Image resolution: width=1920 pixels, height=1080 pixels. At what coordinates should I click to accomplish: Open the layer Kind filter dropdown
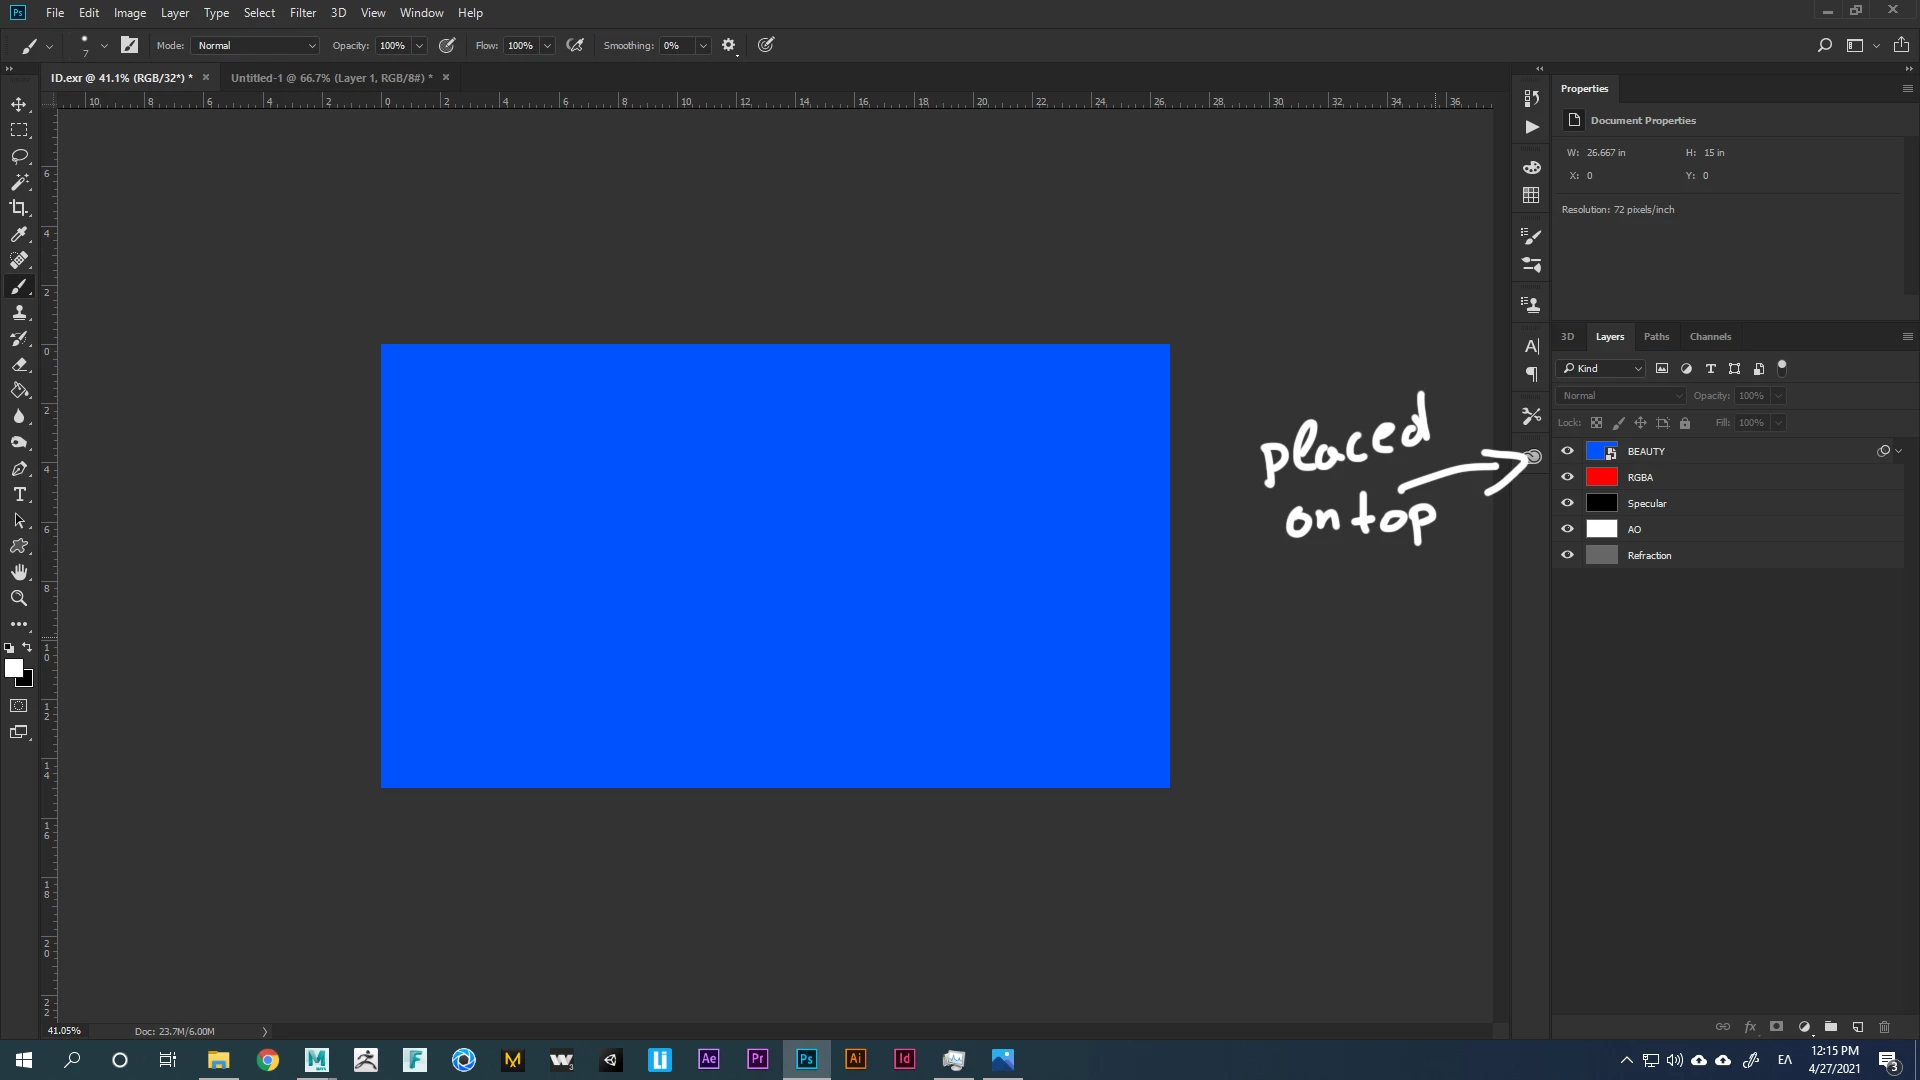[1601, 369]
